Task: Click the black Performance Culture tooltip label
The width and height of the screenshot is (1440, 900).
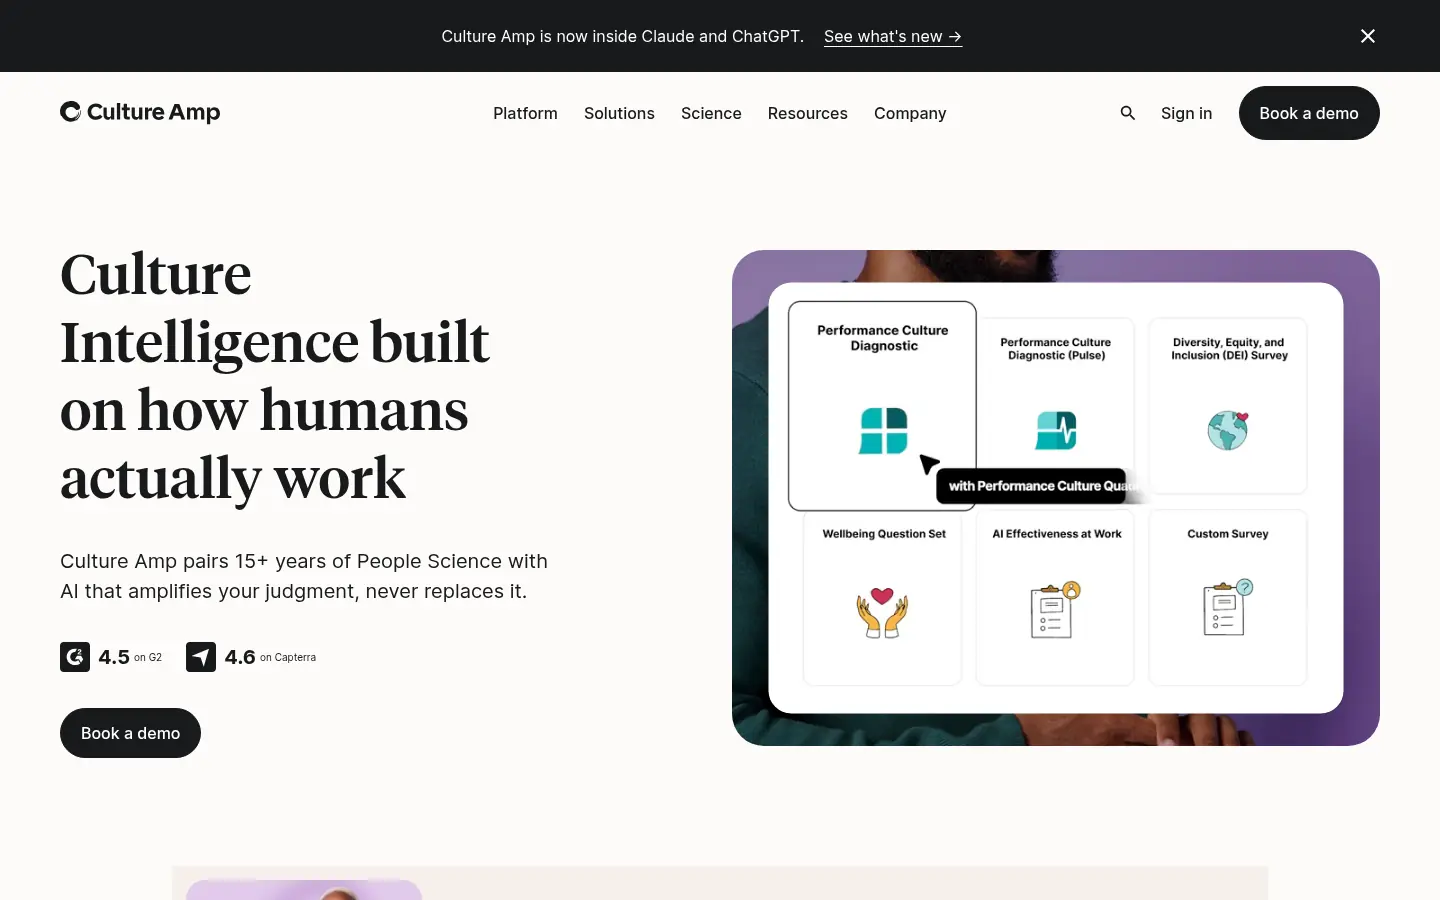Action: 1031,486
